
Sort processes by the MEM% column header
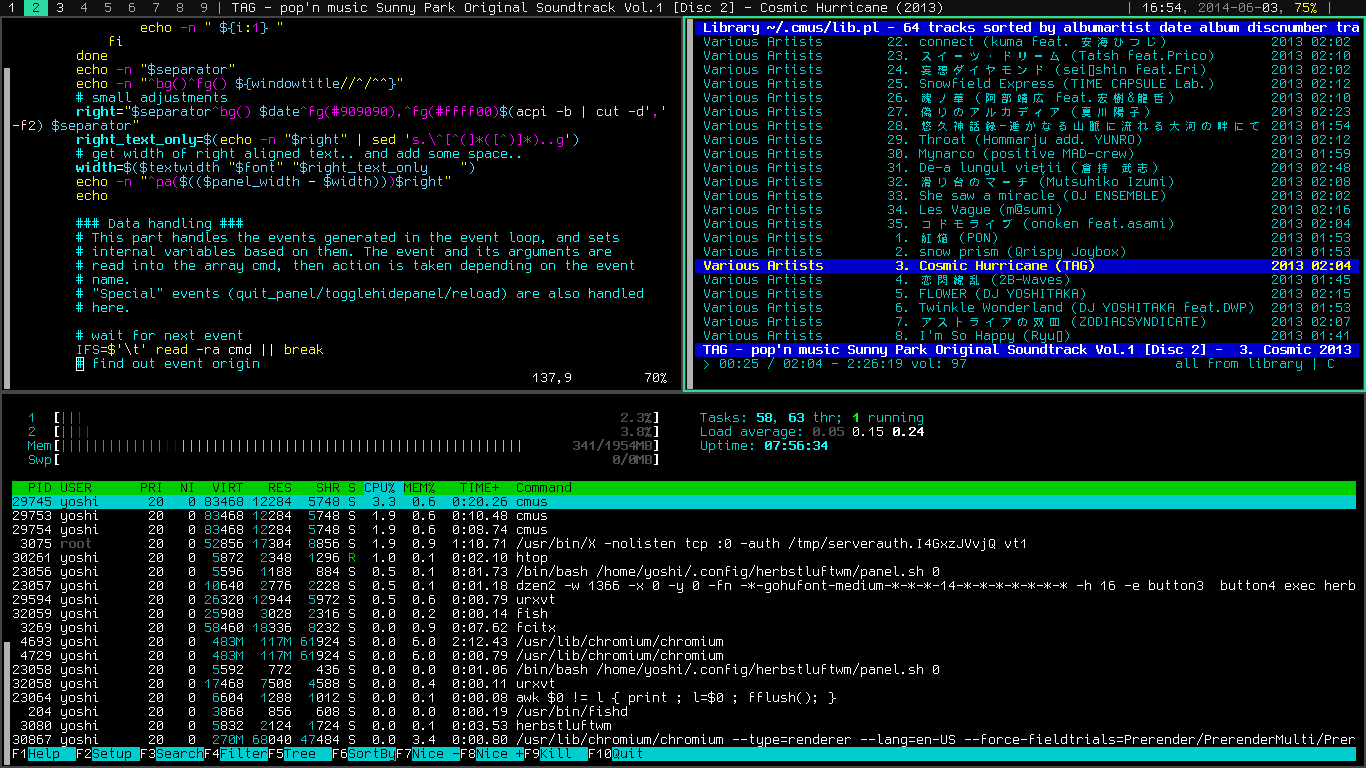click(x=419, y=488)
